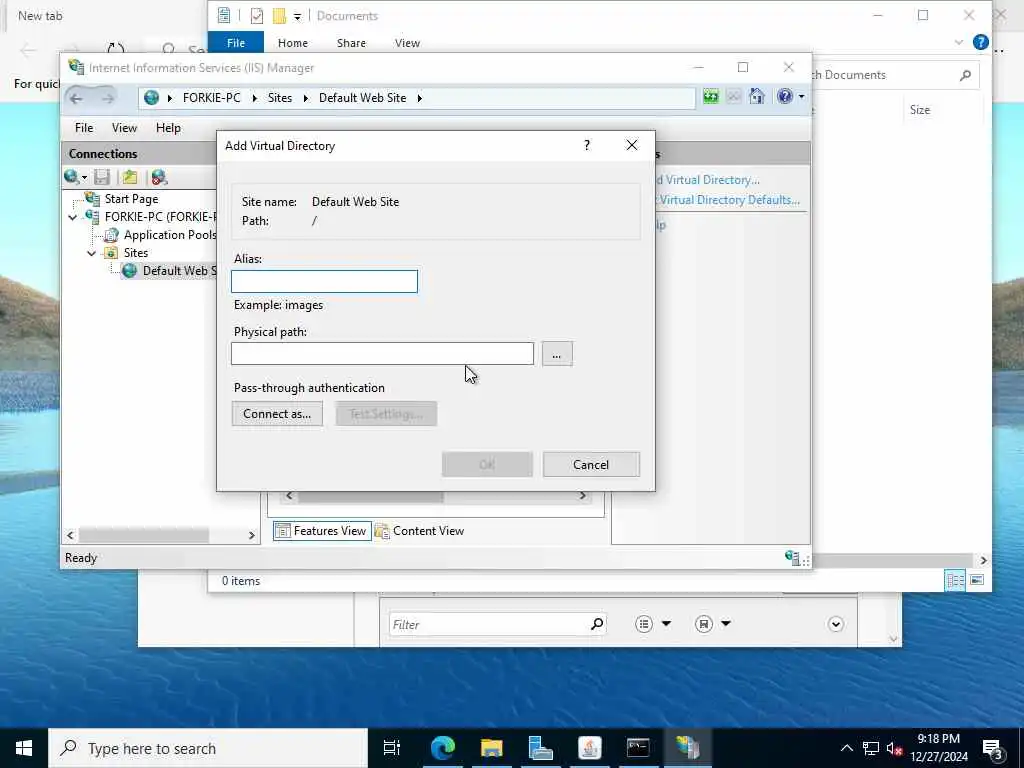Browse for physical path with ellipsis button
This screenshot has height=768, width=1024.
pyautogui.click(x=557, y=354)
